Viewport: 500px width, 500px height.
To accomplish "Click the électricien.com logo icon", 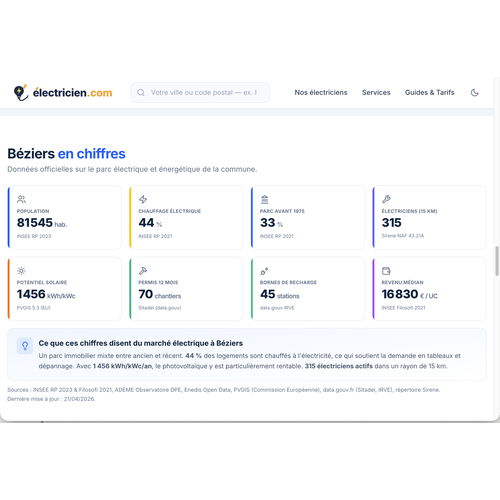I will click(x=21, y=92).
